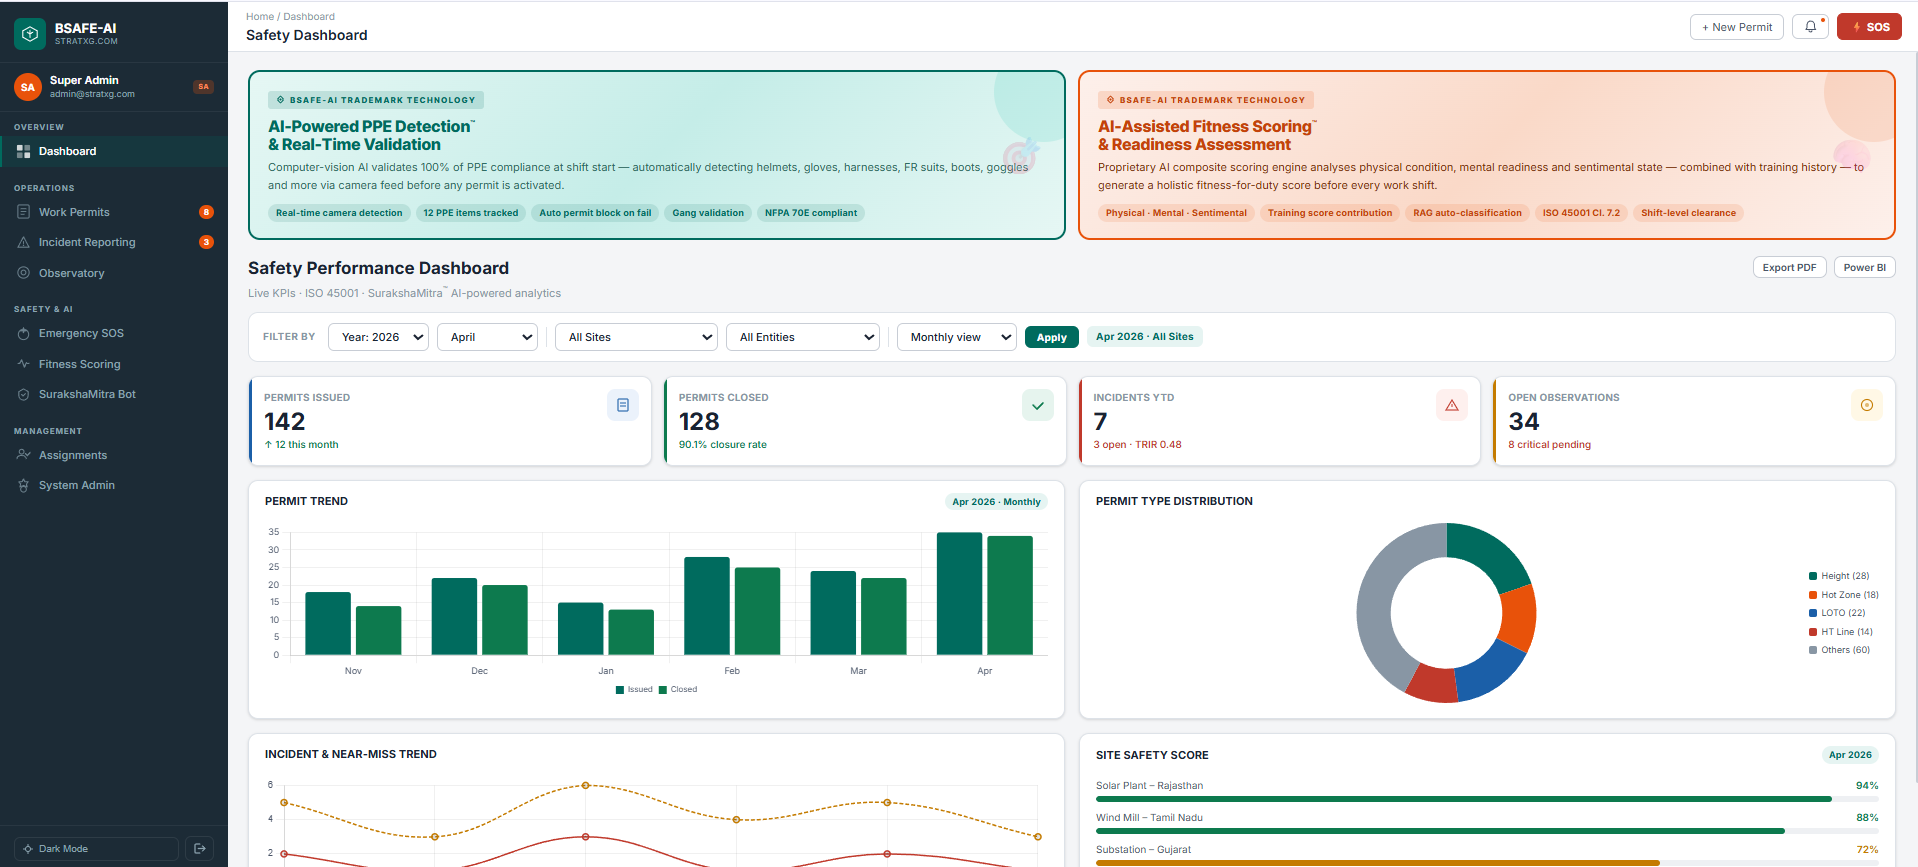
Task: Open the Monthly view dropdown
Action: [957, 337]
